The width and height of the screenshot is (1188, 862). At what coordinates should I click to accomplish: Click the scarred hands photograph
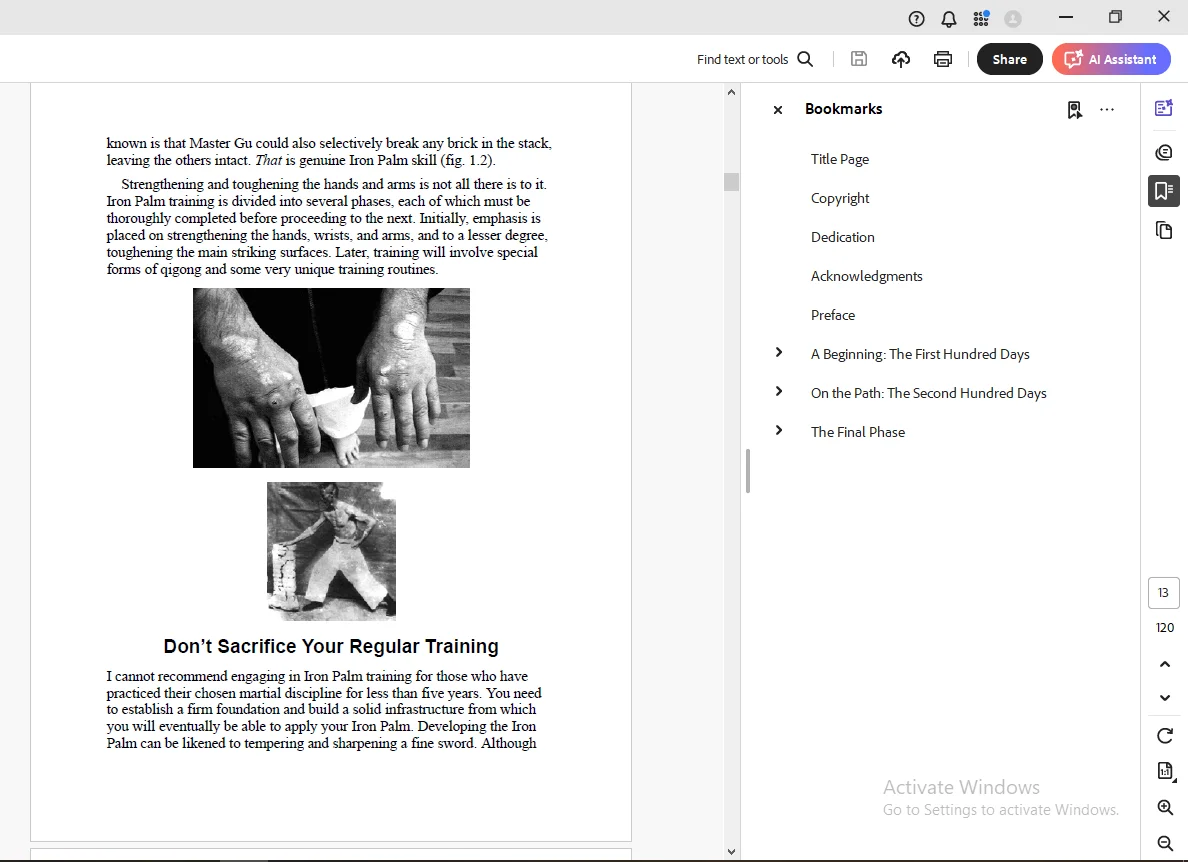tap(331, 378)
